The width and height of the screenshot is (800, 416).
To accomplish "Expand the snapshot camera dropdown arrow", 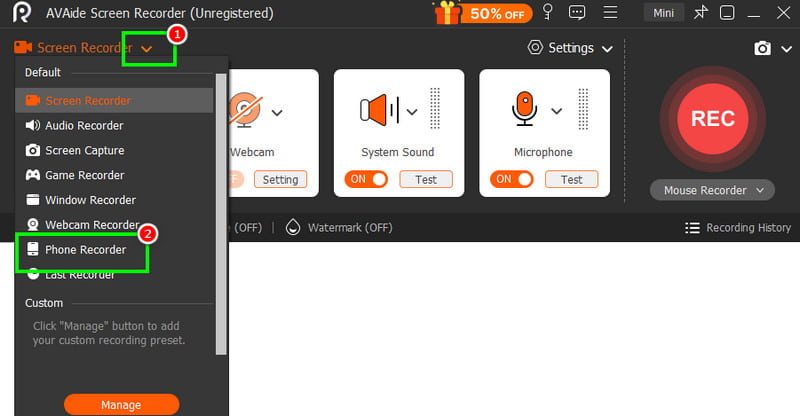I will [786, 49].
